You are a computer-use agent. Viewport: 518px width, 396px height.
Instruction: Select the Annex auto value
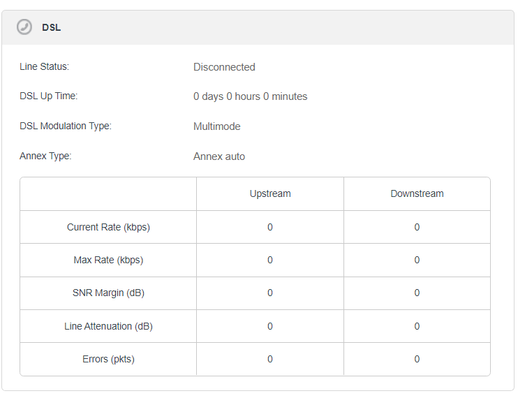pyautogui.click(x=219, y=156)
